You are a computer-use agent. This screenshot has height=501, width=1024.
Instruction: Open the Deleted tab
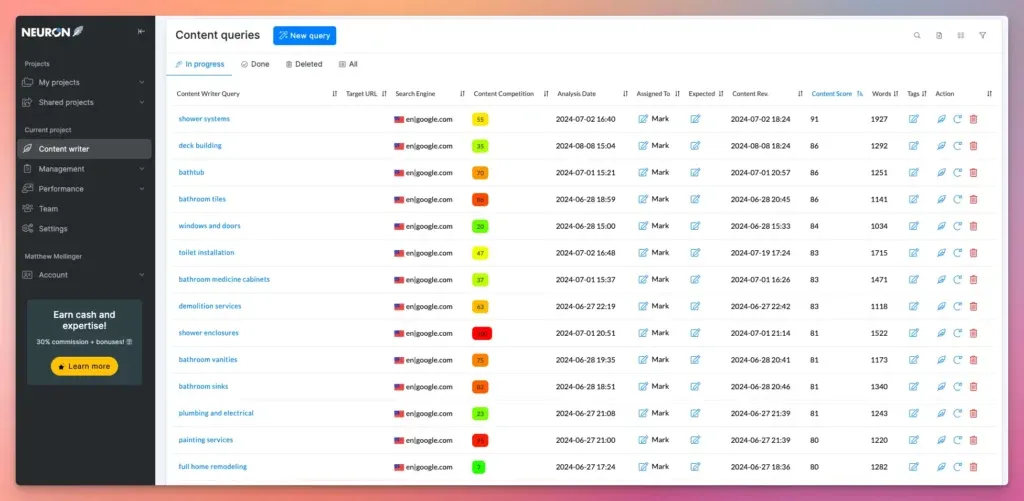point(304,64)
